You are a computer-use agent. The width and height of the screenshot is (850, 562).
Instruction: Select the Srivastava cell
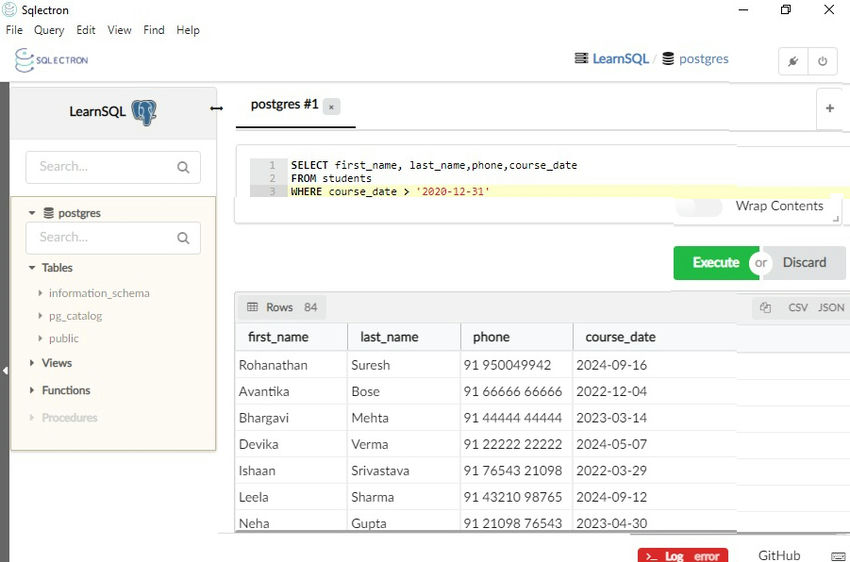click(x=404, y=470)
